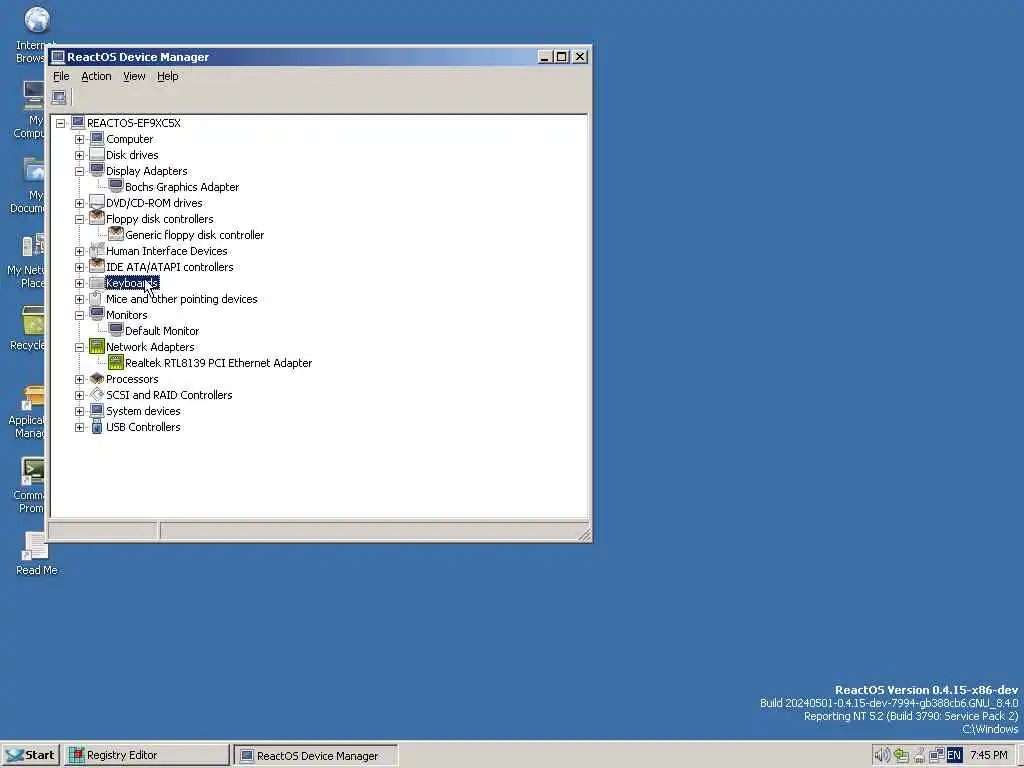Screen dimensions: 1024x768
Task: Click the USB Controllers category icon
Action: pyautogui.click(x=97, y=426)
